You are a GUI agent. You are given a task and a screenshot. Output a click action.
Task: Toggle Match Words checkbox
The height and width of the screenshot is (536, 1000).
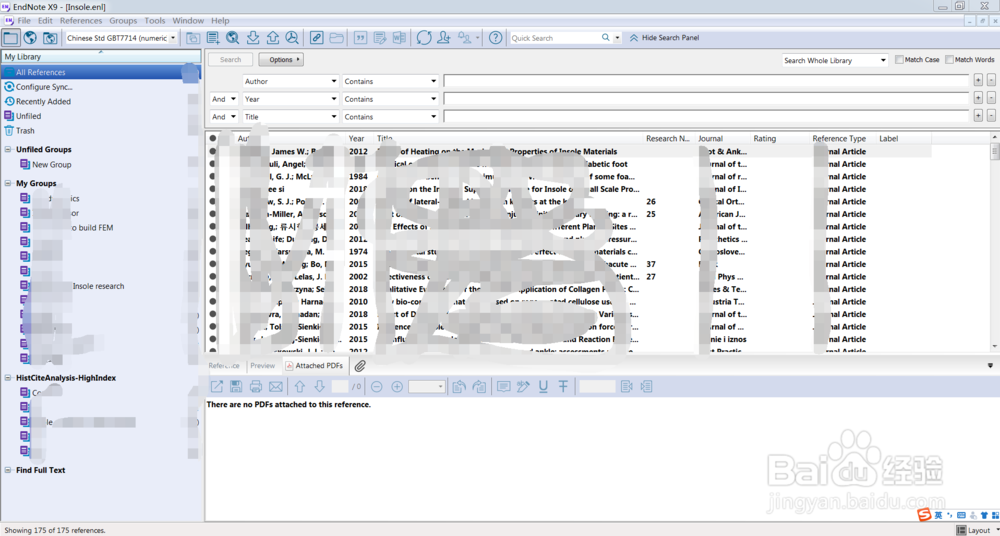point(950,60)
